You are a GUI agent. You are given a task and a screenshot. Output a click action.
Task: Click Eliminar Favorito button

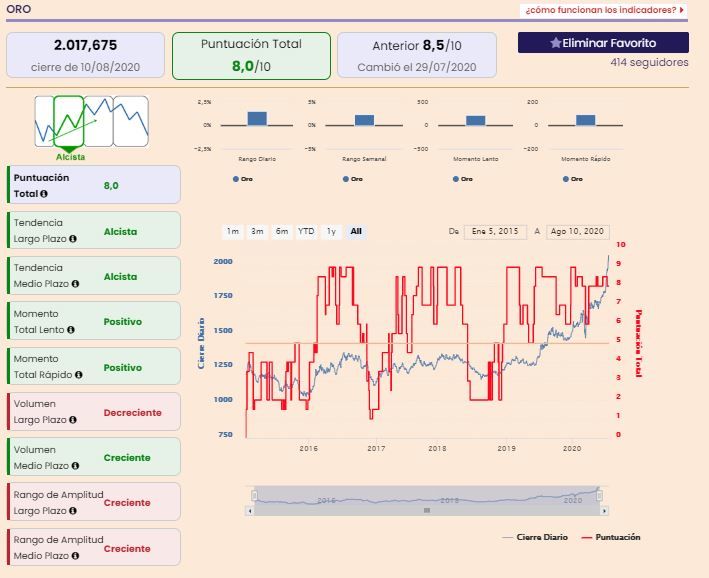[603, 43]
